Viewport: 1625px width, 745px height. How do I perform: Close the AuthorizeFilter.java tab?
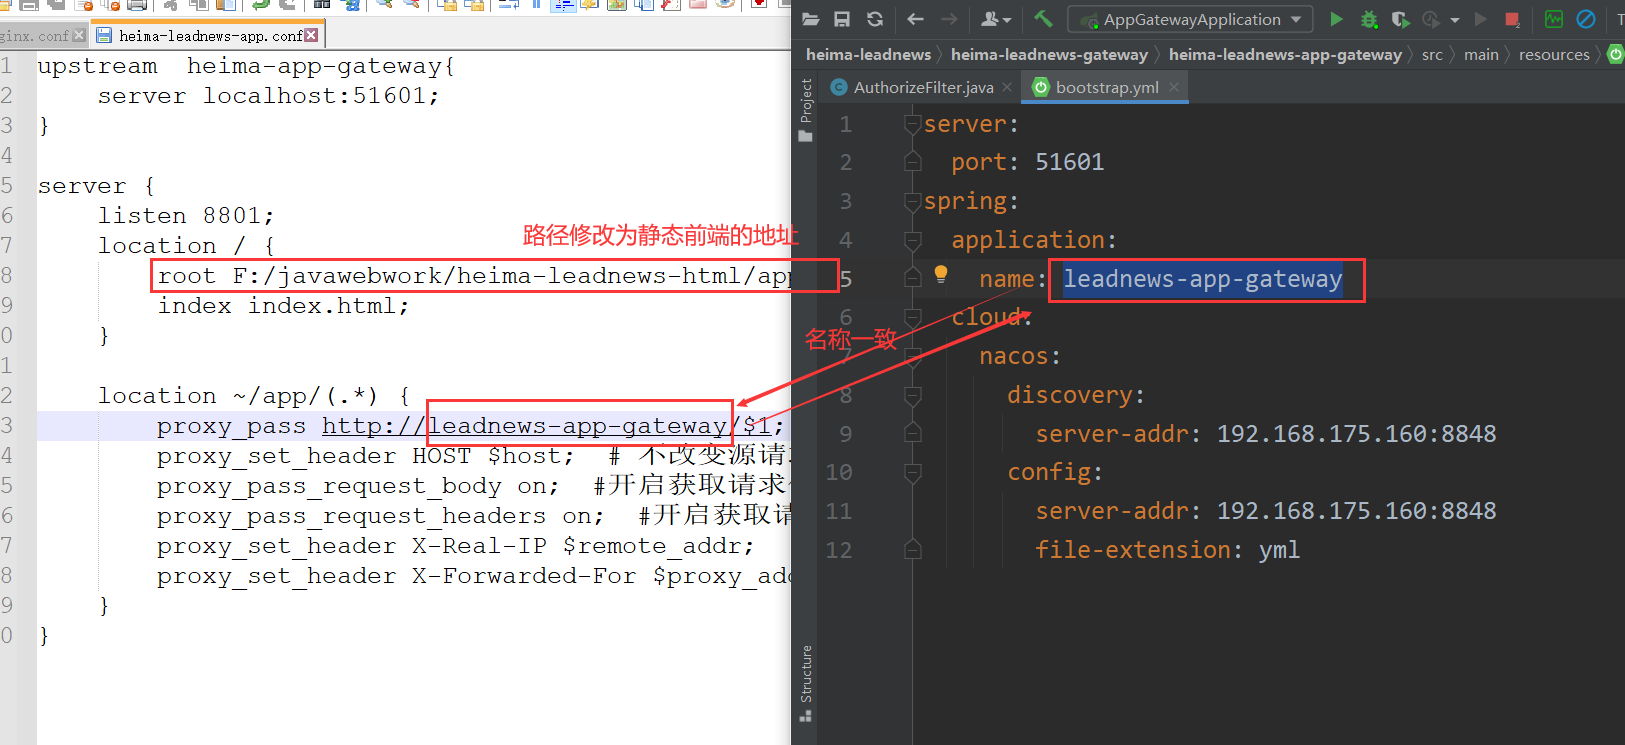(1007, 87)
